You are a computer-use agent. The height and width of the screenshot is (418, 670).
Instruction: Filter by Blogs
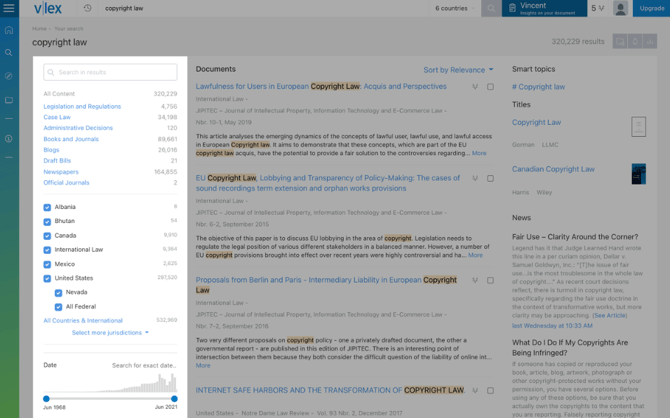coord(51,150)
